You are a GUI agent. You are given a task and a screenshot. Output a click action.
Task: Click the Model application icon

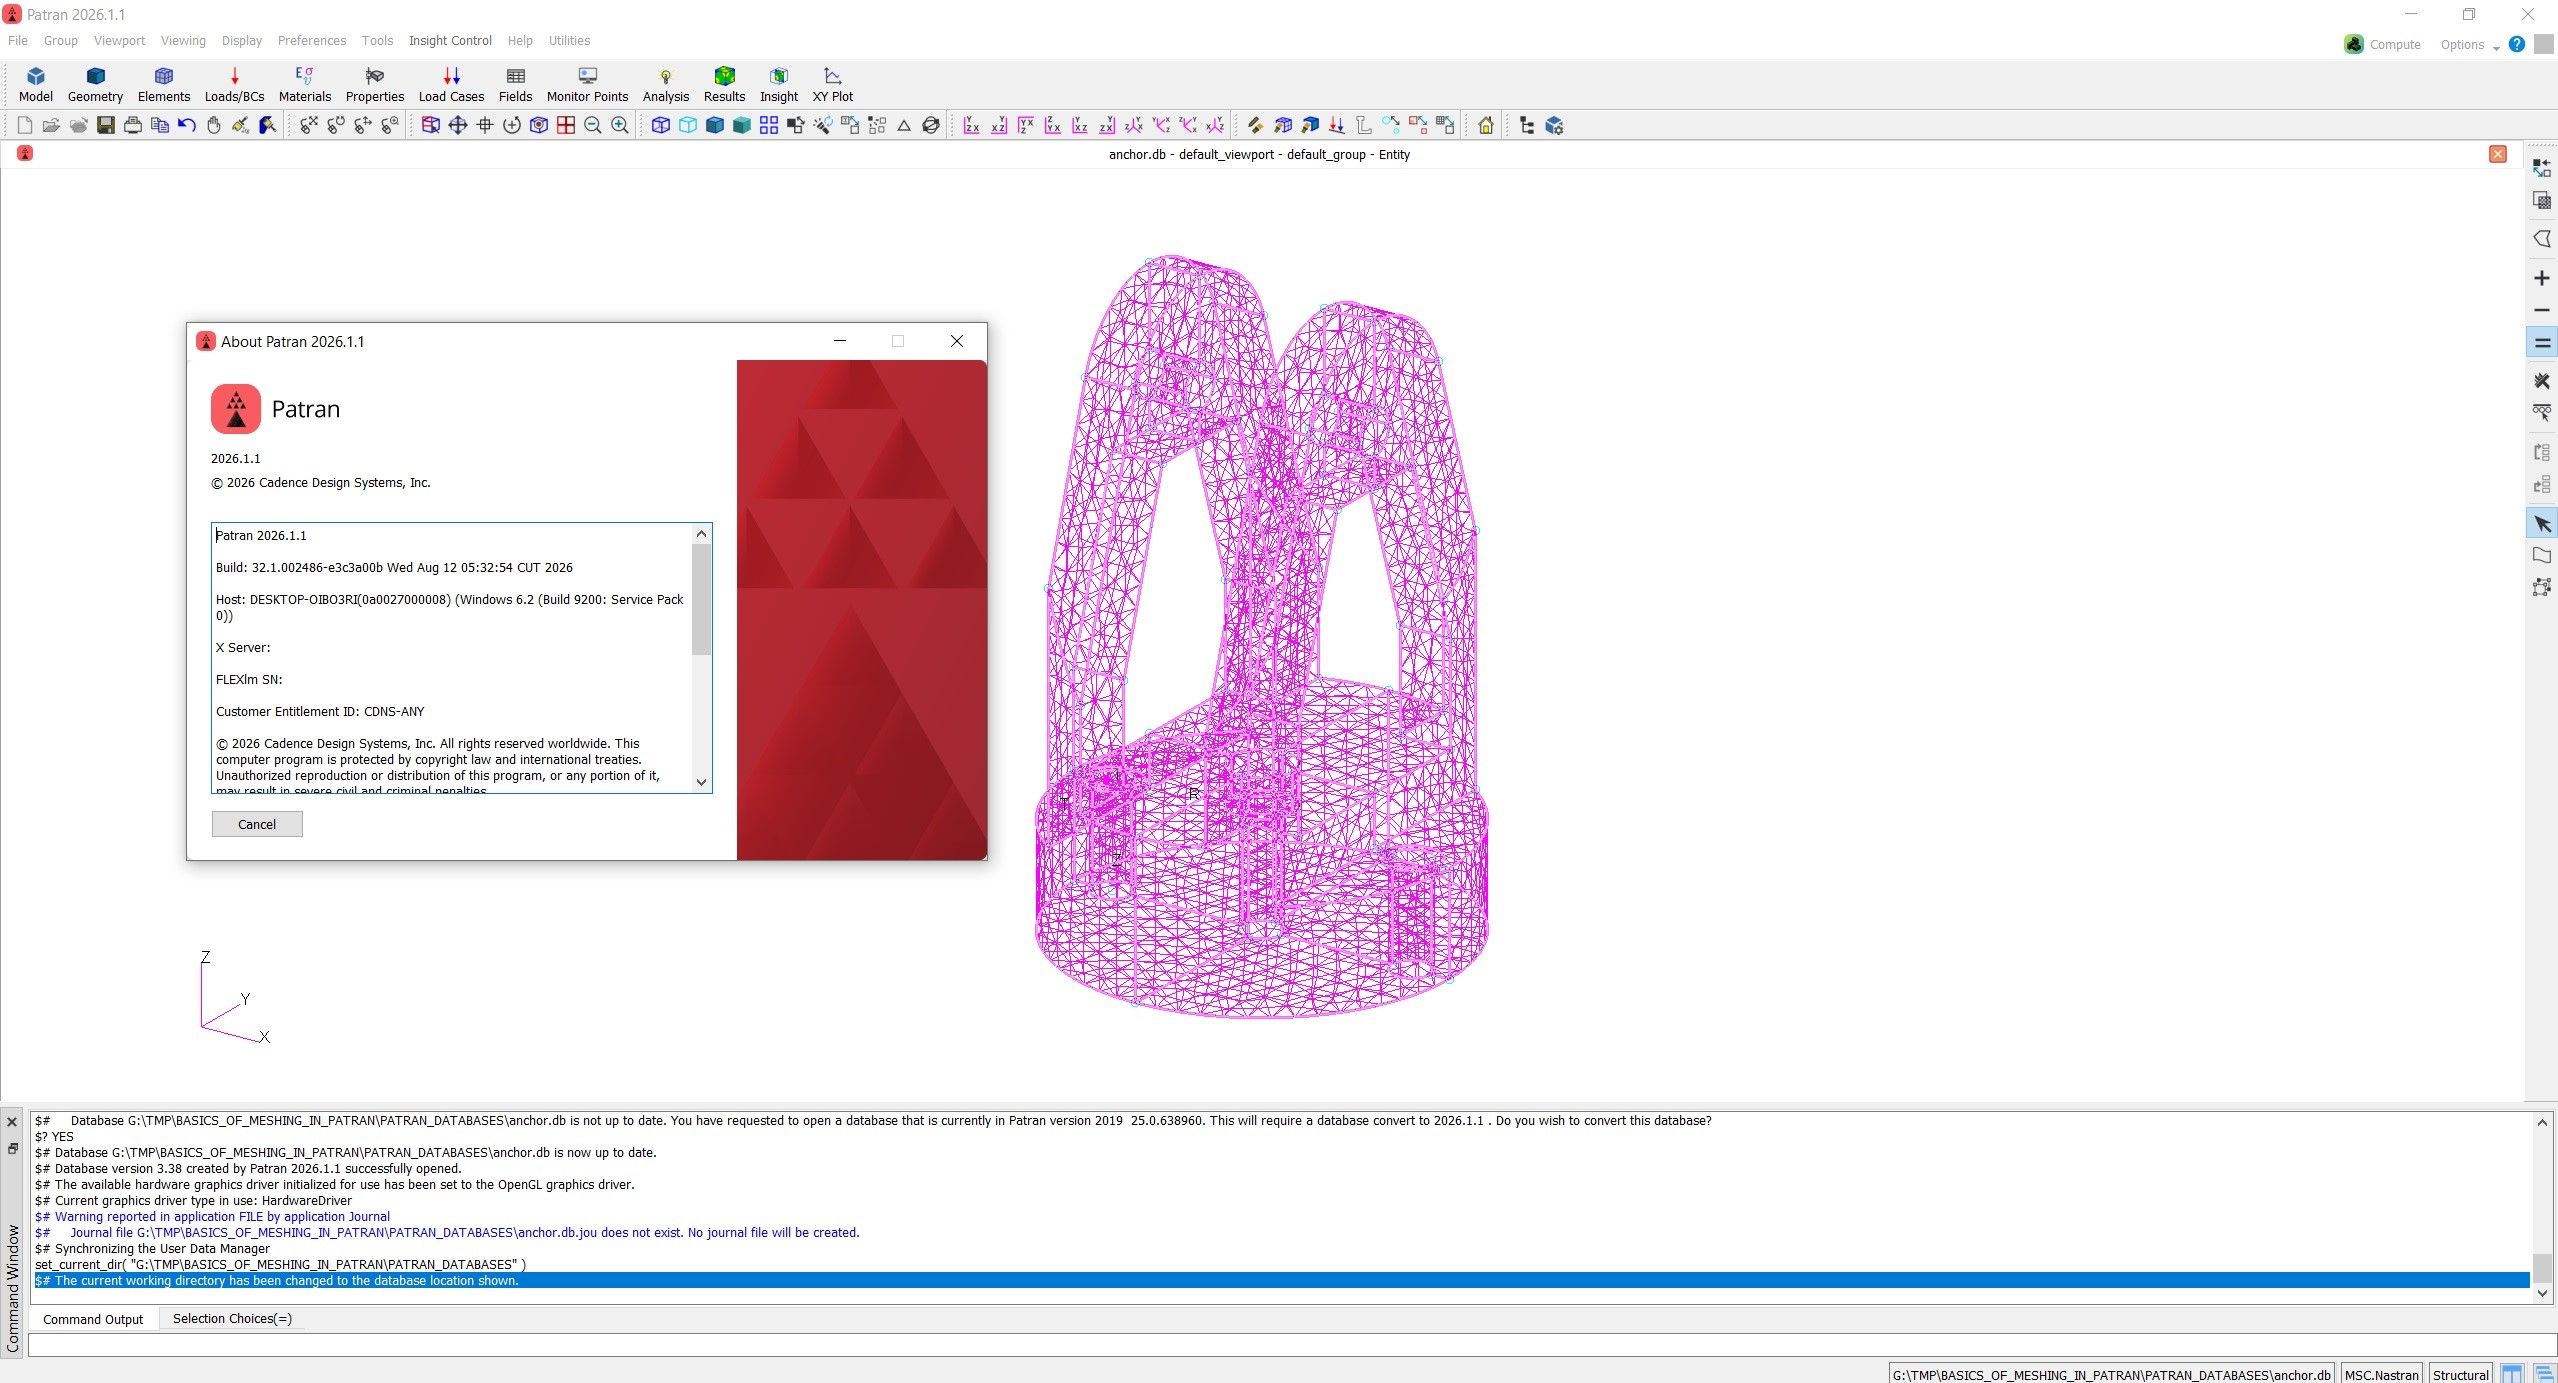(36, 84)
